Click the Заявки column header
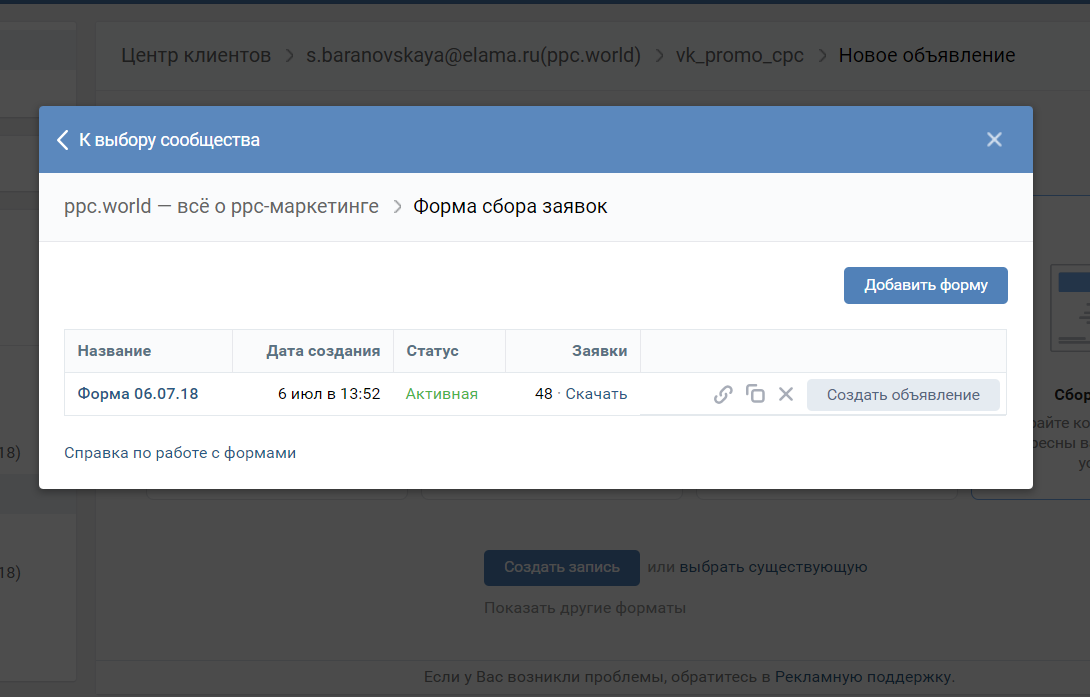 [x=599, y=351]
